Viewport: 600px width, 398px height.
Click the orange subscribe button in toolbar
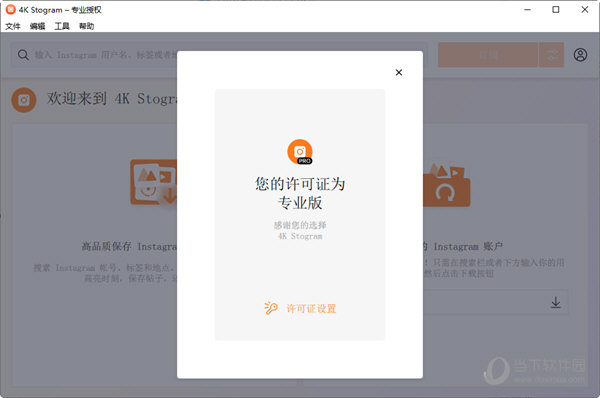tap(488, 55)
